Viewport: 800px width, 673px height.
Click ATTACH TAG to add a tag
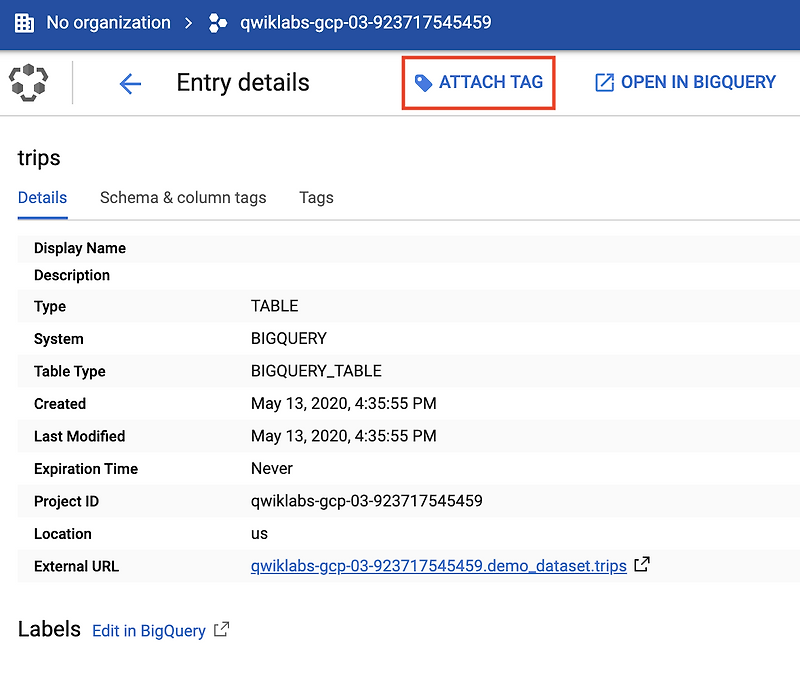478,82
